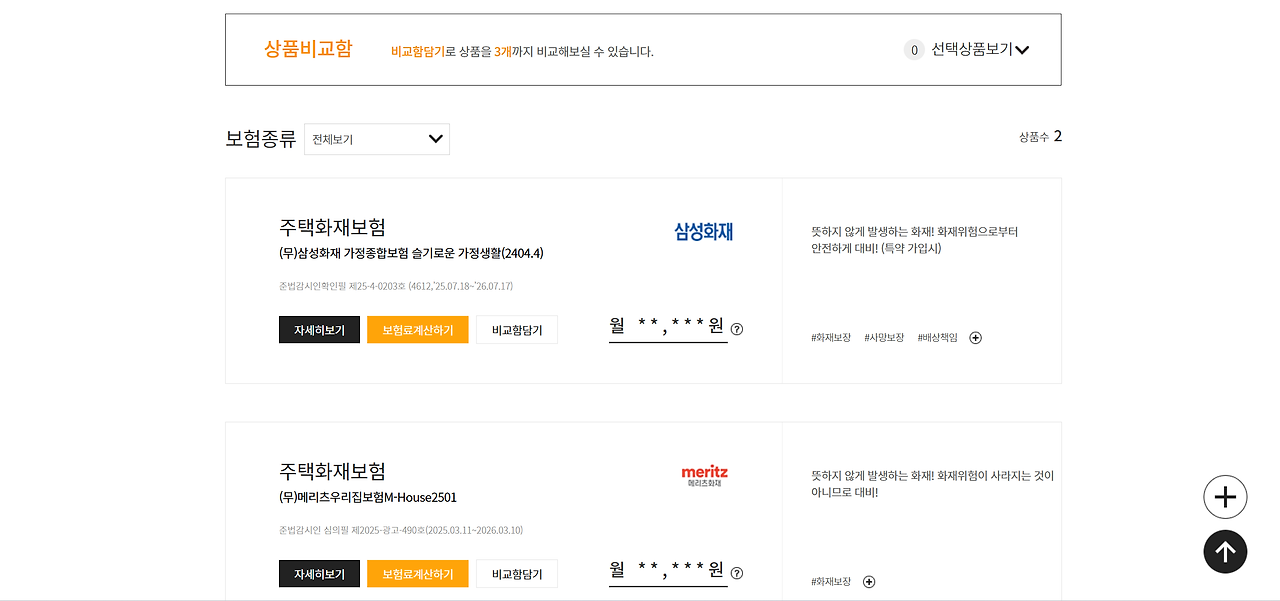Click 자세히보기 for the 삼성화재 product
This screenshot has width=1280, height=601.
(x=319, y=330)
